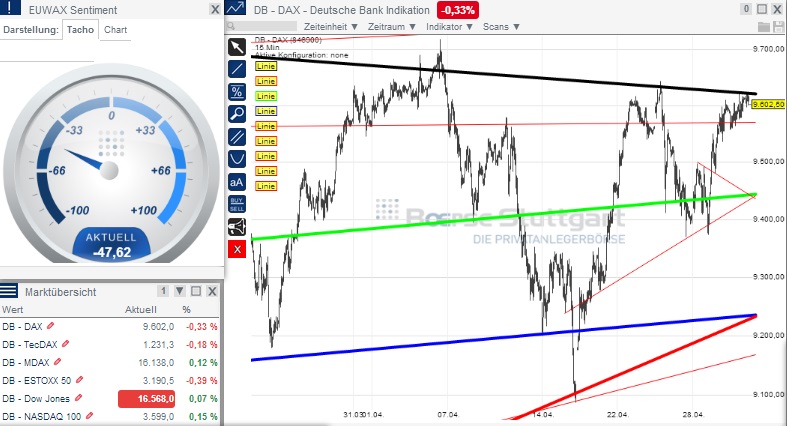Click the red highlighted 16.568,0 value

147,399
